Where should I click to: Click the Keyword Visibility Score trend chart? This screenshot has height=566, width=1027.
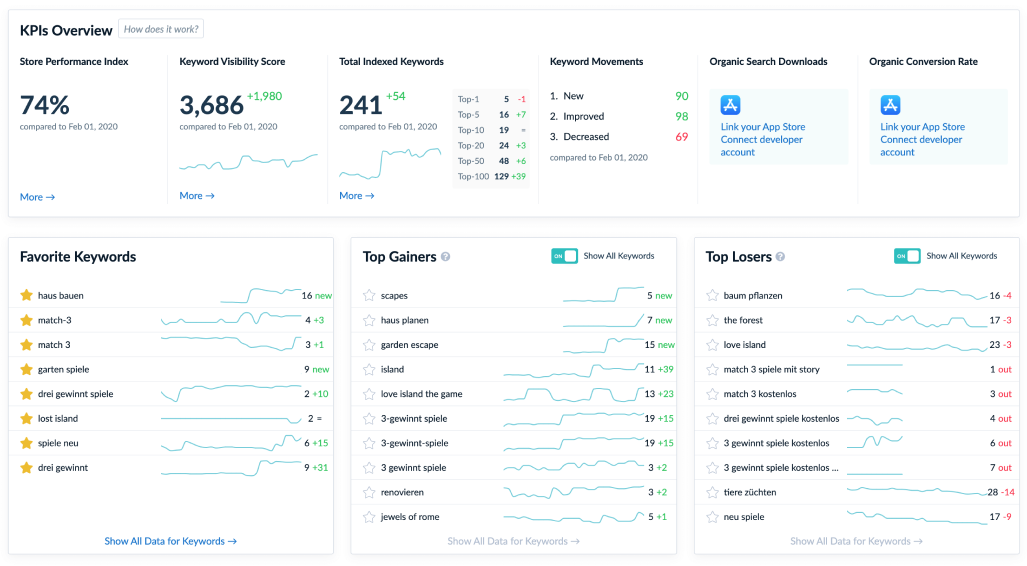248,162
